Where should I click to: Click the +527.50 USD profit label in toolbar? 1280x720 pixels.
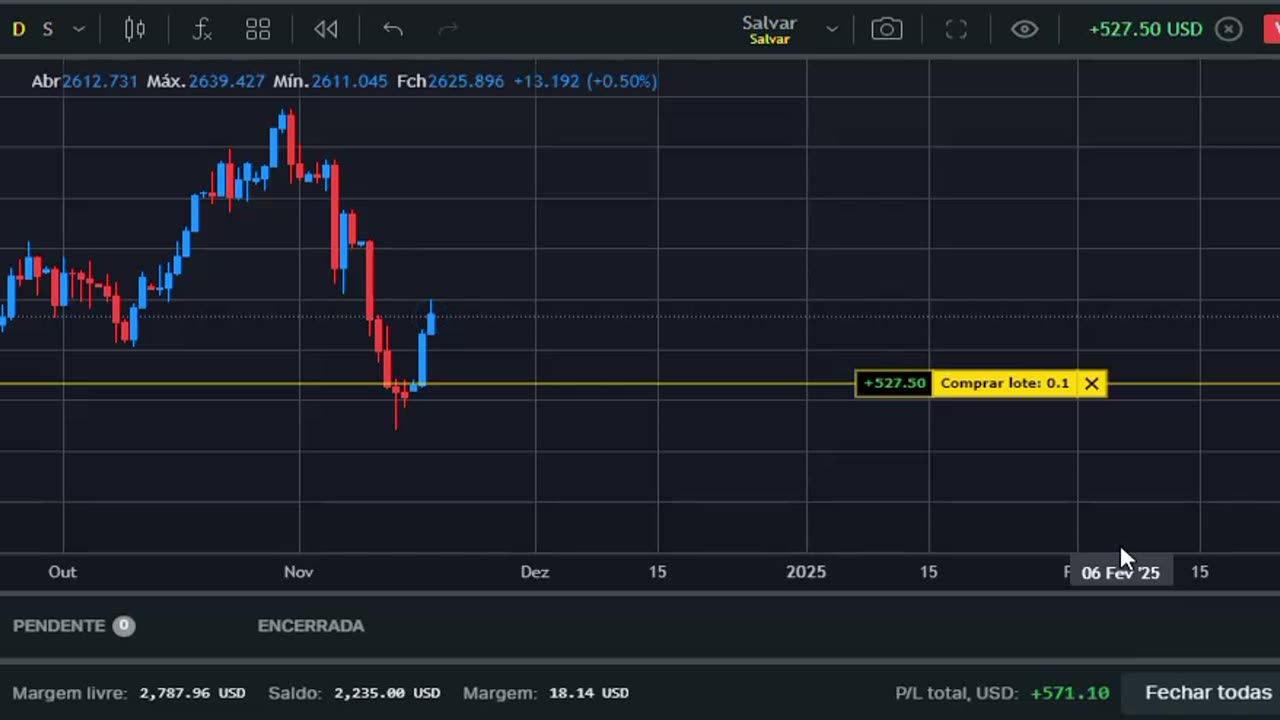[x=1146, y=29]
